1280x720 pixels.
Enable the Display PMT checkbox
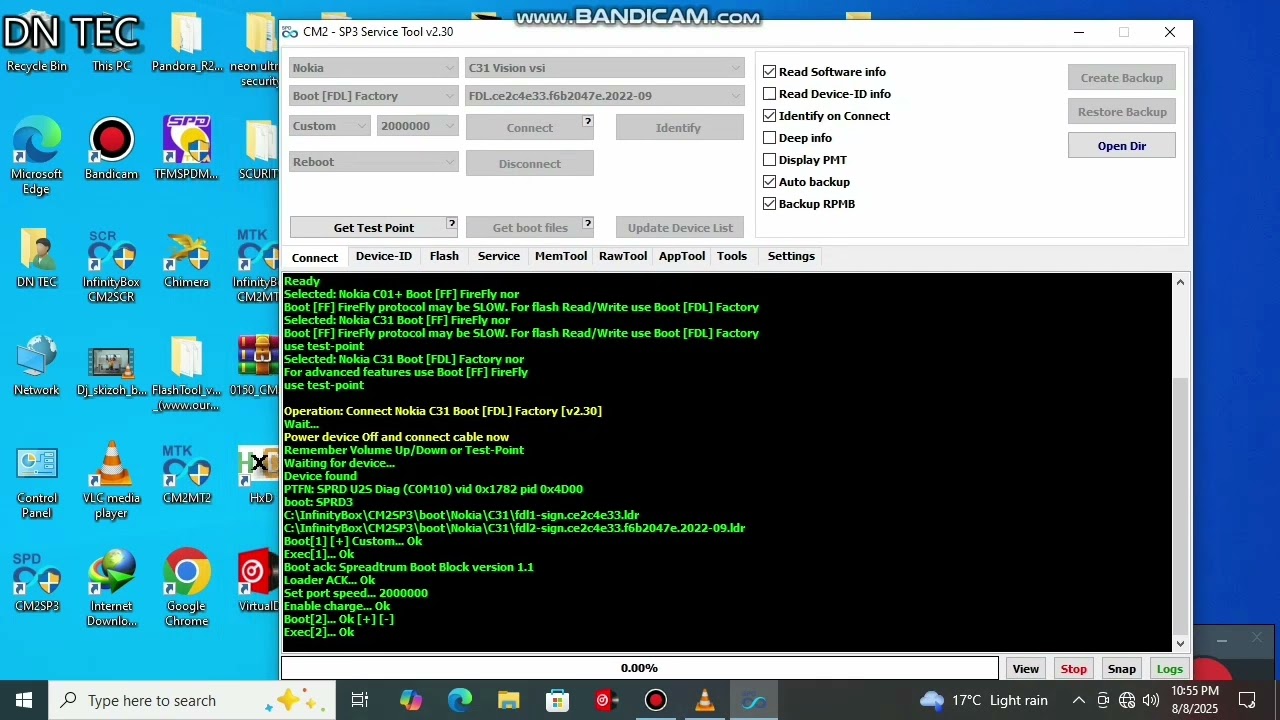pyautogui.click(x=769, y=160)
